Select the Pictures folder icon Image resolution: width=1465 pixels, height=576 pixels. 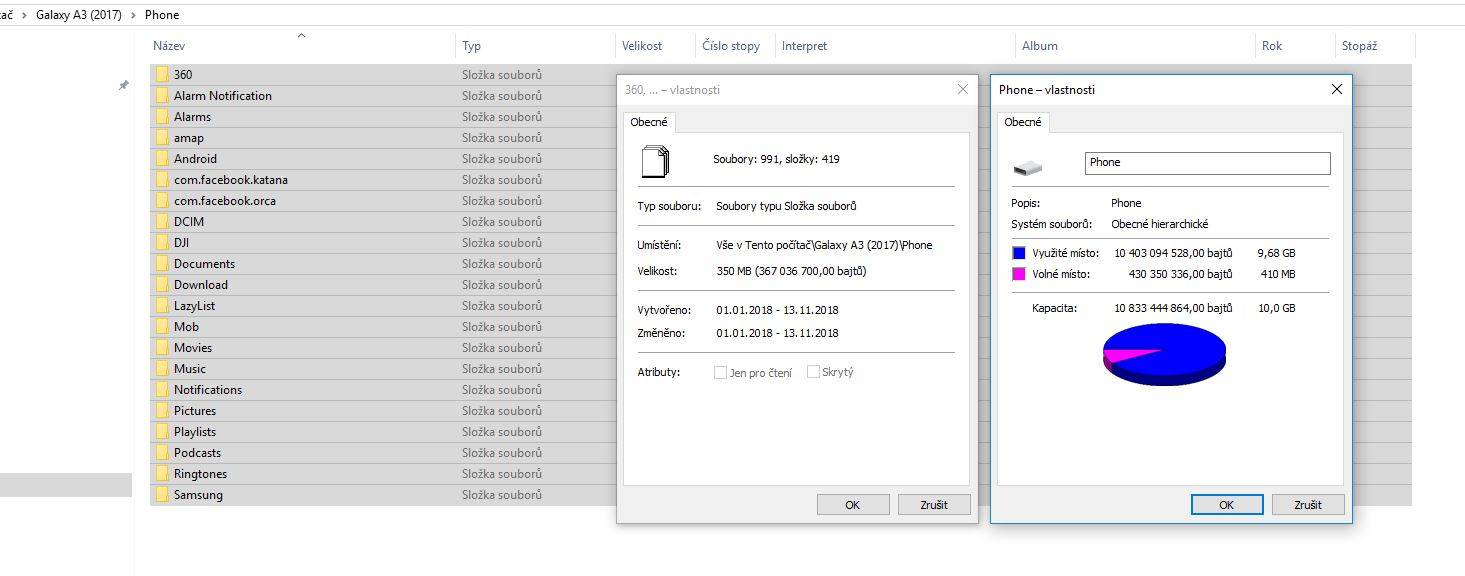tap(161, 411)
